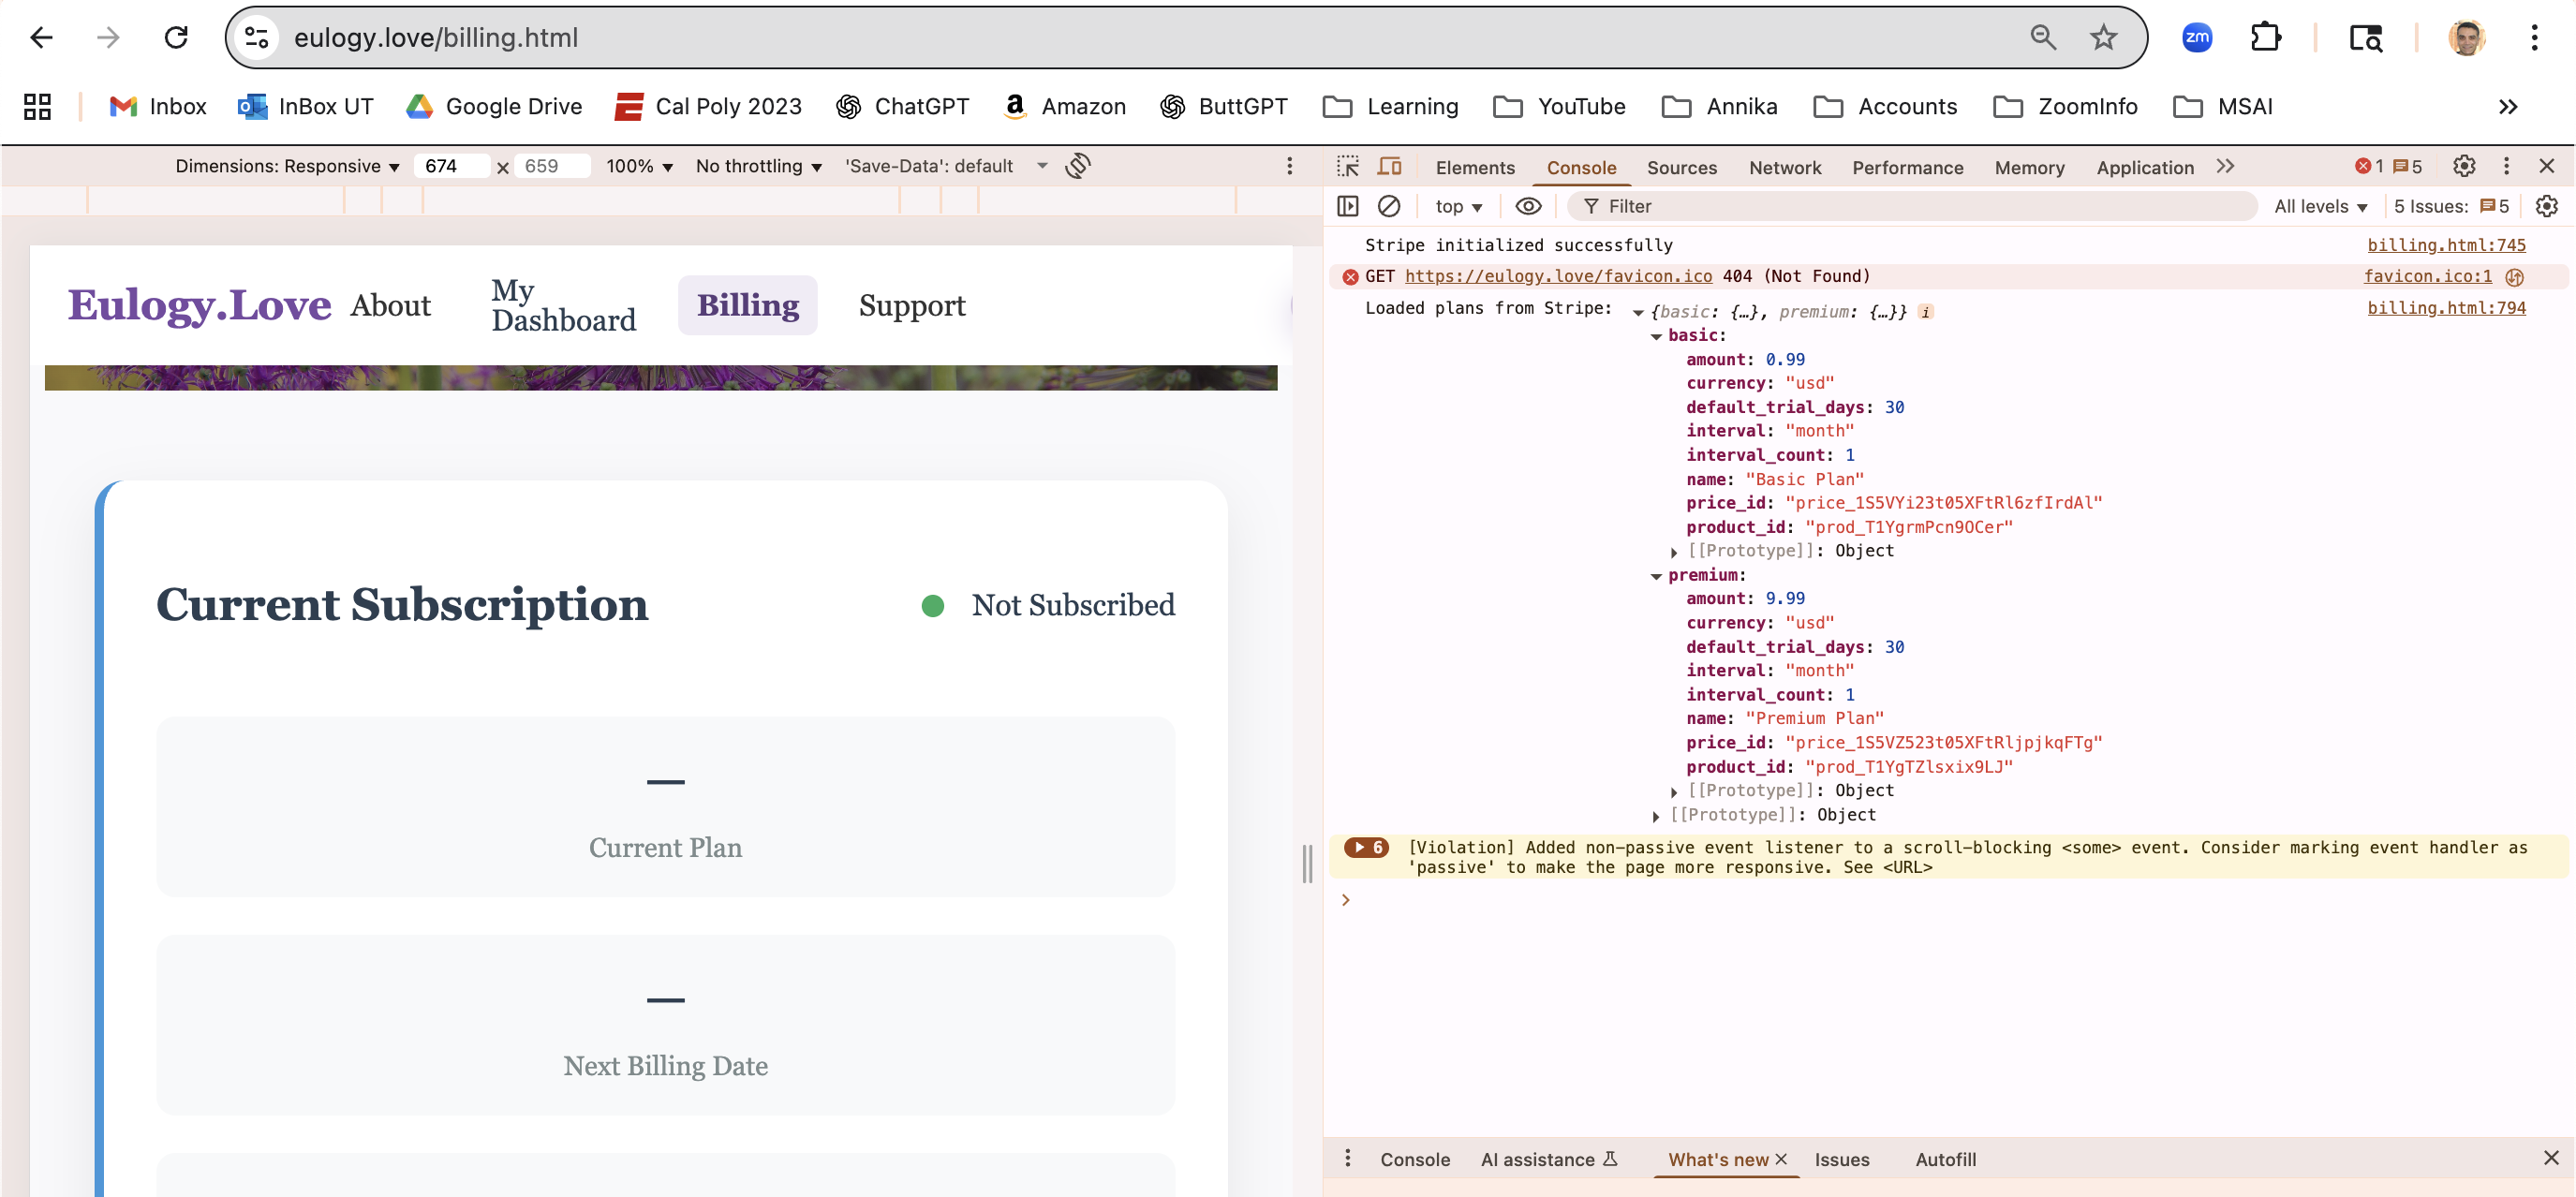2576x1197 pixels.
Task: Open the Dimensions Responsive dropdown
Action: (x=287, y=166)
